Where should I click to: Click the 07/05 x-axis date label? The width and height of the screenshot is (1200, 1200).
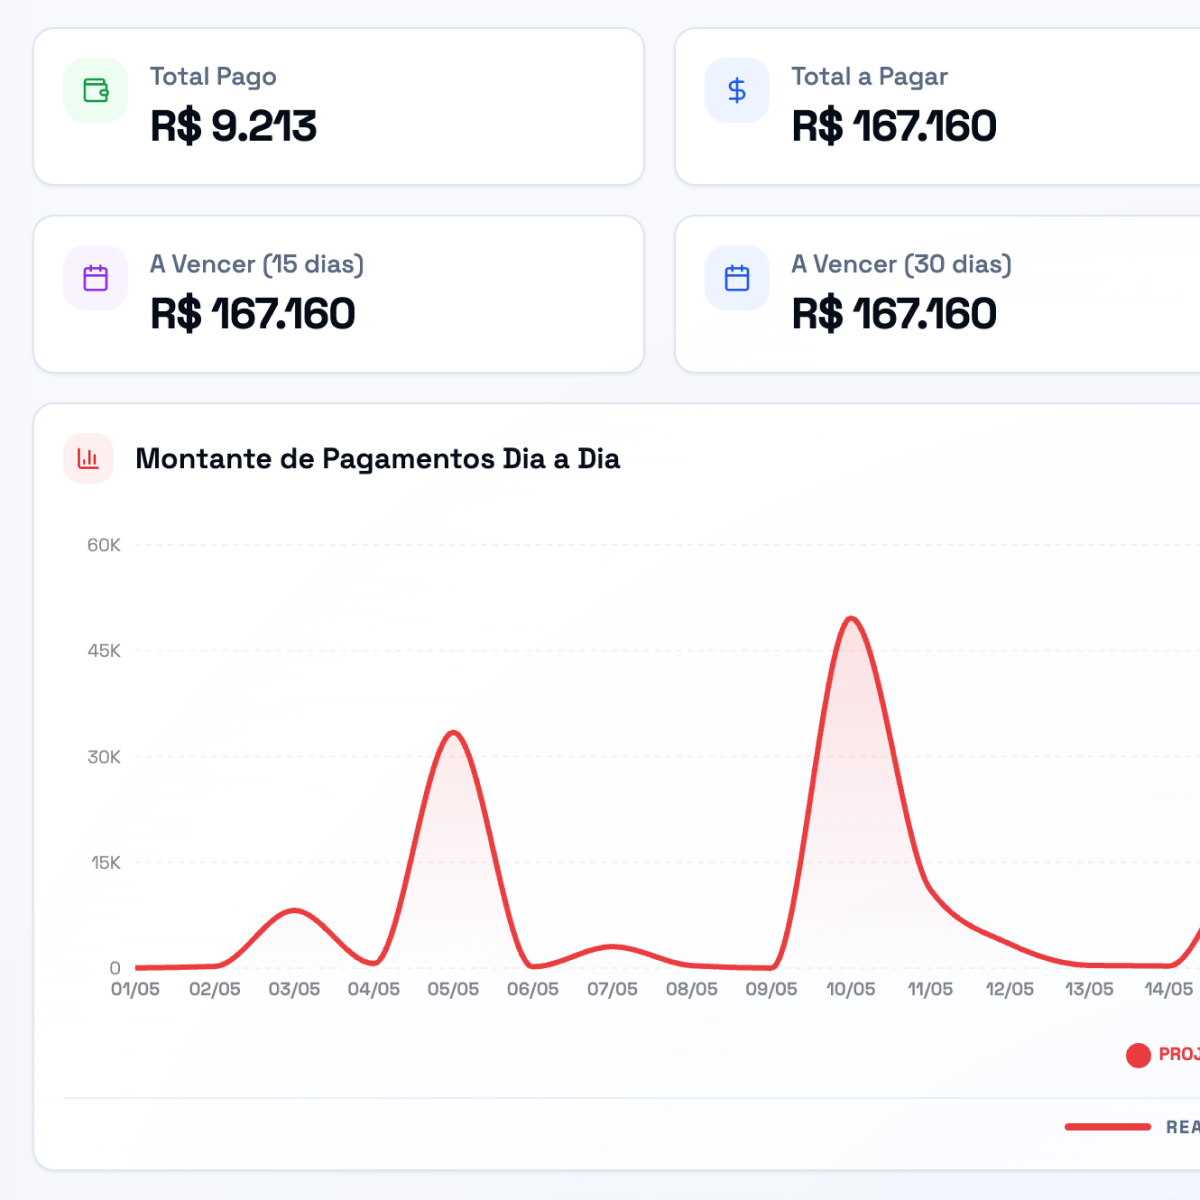pos(612,989)
